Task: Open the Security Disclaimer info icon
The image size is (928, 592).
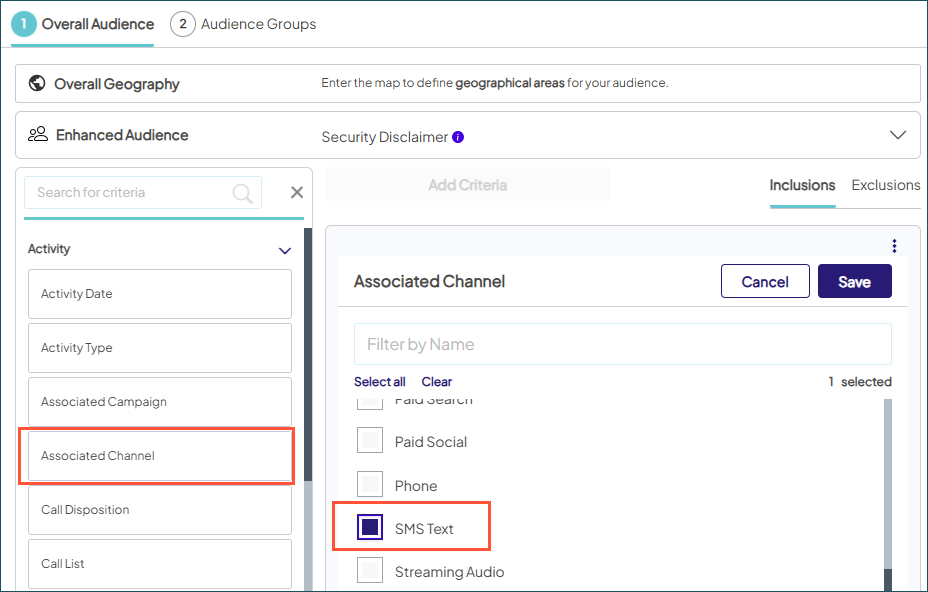Action: (457, 136)
